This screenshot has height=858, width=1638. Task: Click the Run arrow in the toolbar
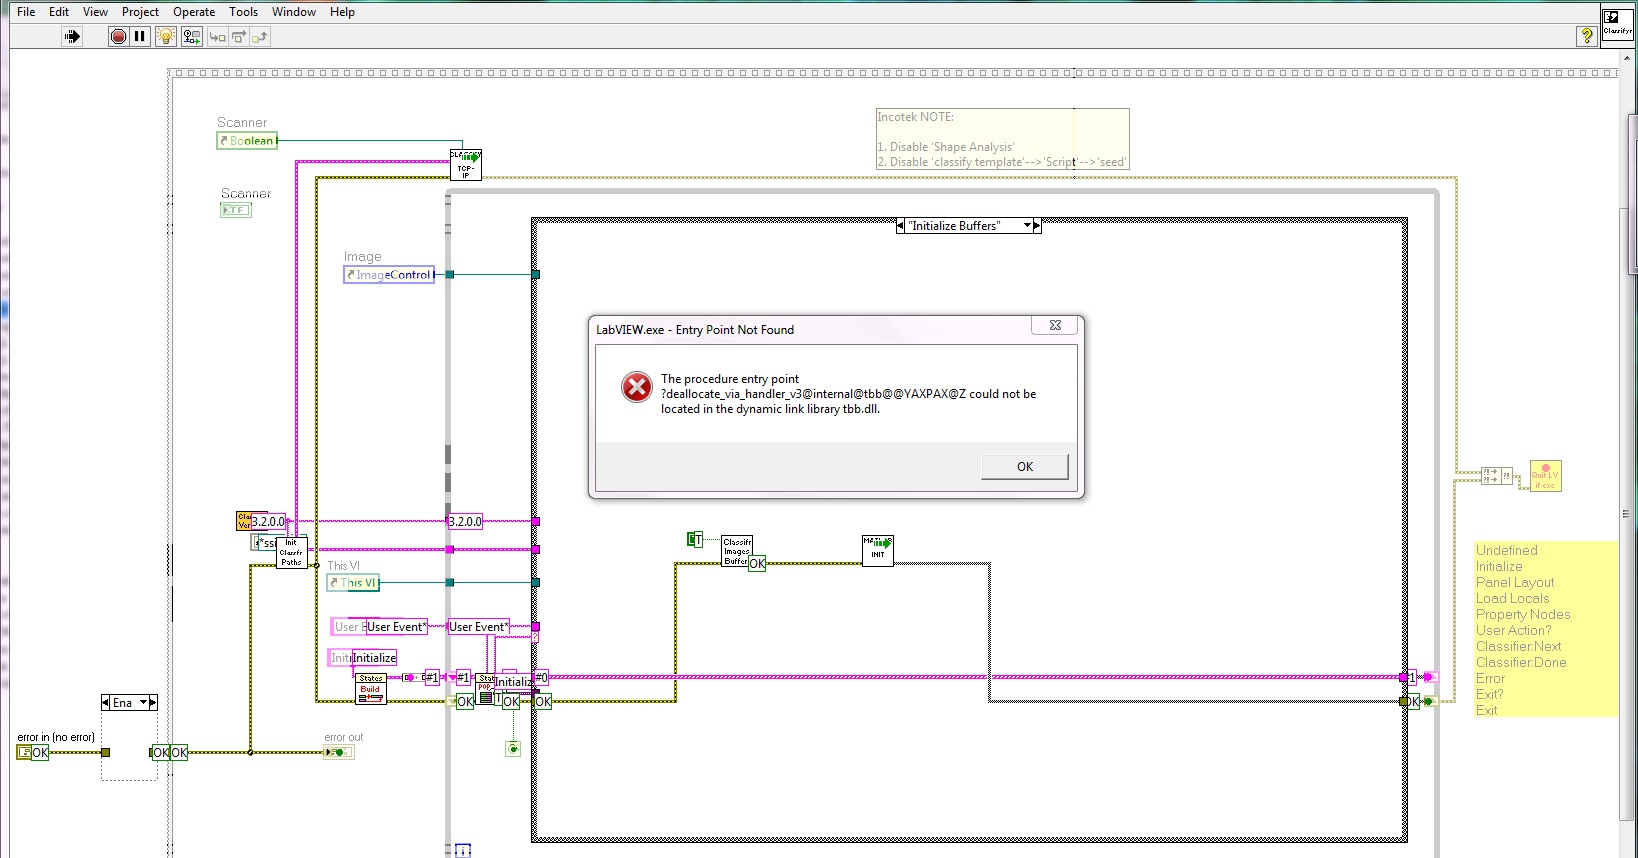click(71, 37)
